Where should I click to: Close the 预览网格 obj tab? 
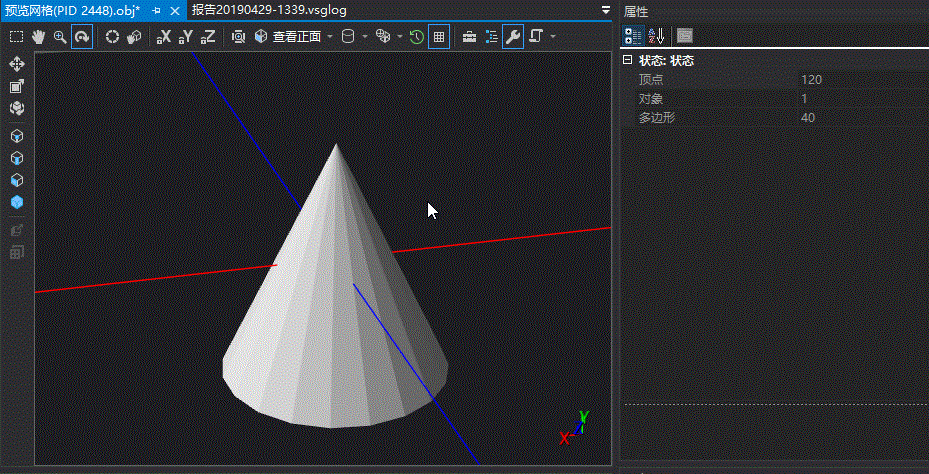coord(175,11)
